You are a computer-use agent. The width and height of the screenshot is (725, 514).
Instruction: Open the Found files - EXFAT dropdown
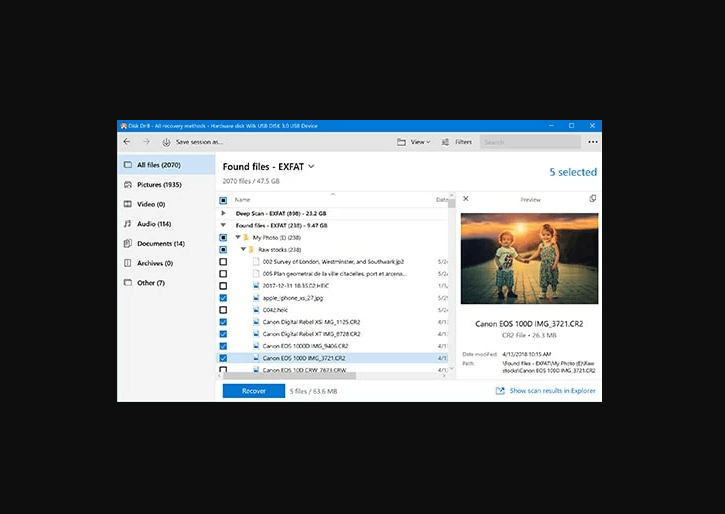(311, 166)
